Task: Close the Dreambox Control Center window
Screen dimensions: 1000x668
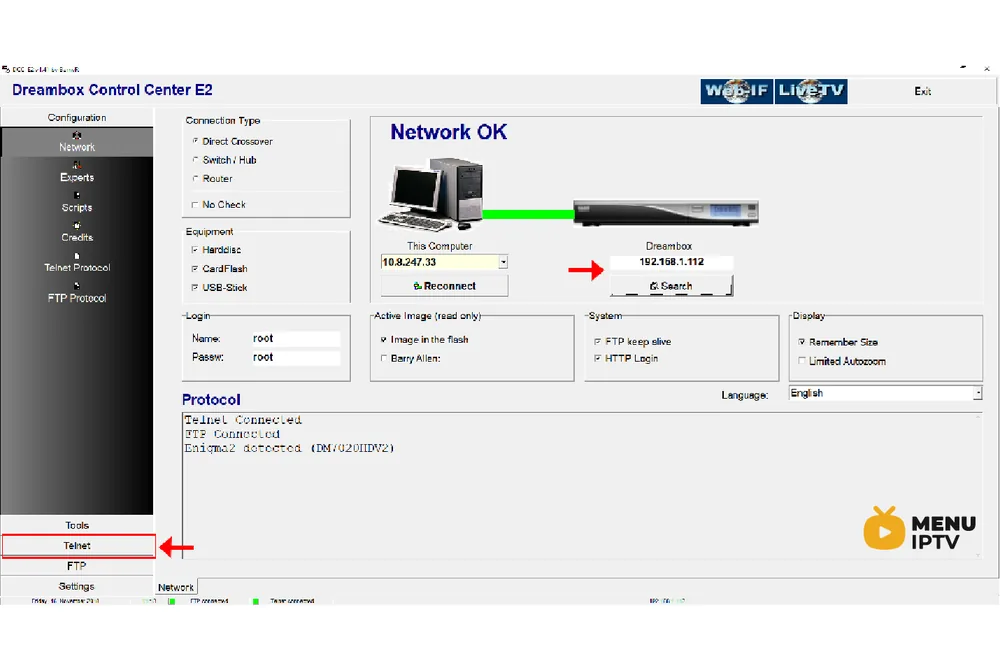Action: (x=986, y=68)
